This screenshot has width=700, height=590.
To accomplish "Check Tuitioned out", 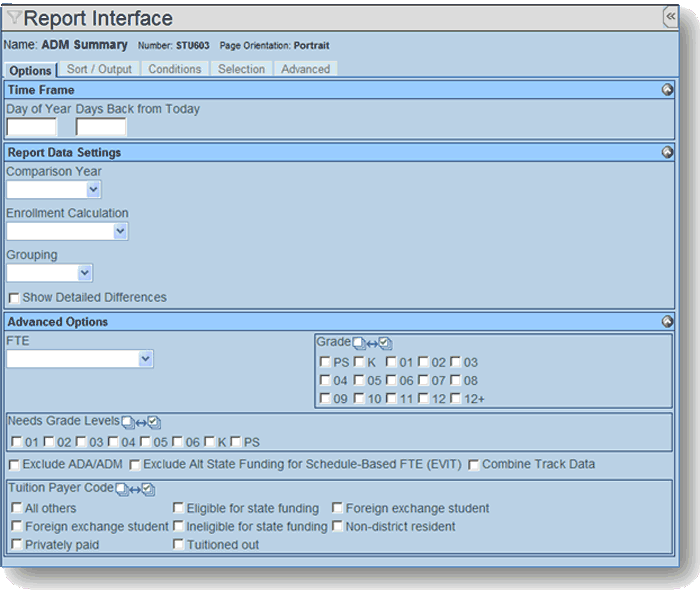I will click(x=178, y=544).
